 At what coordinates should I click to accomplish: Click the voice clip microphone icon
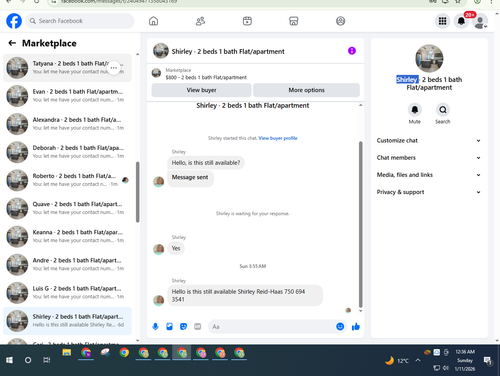click(155, 327)
